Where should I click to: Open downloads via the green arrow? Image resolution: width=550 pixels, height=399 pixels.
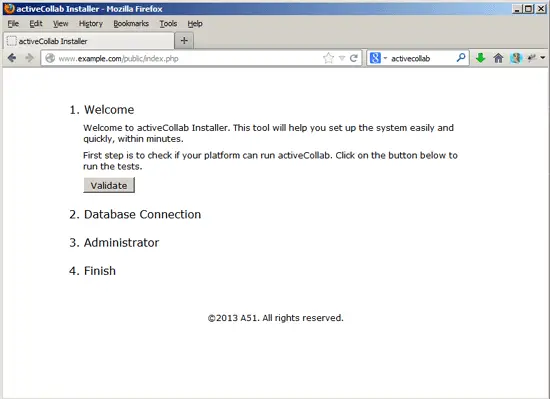pyautogui.click(x=481, y=58)
